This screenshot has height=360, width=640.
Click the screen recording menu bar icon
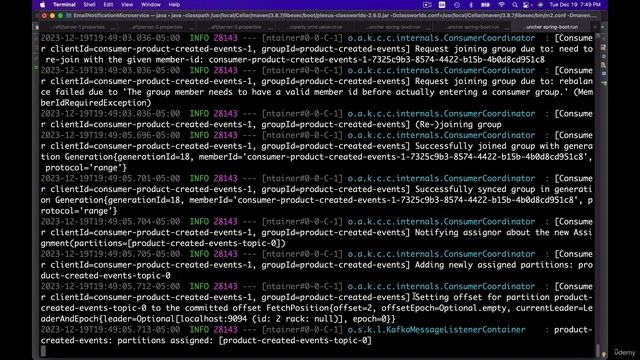tap(427, 5)
